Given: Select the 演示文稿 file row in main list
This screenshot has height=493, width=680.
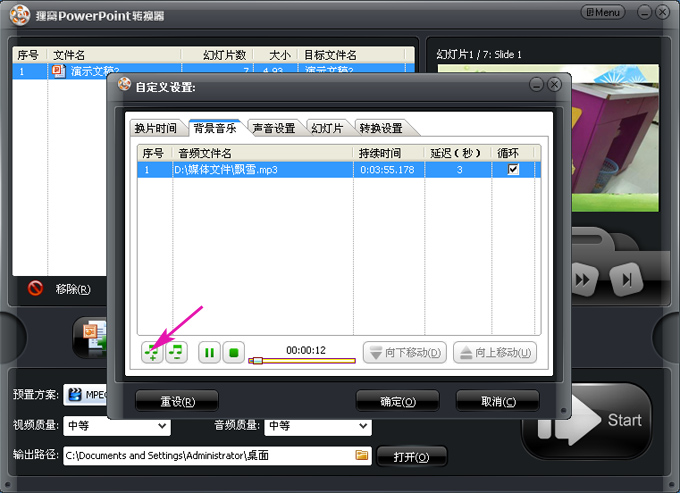Looking at the screenshot, I should (212, 71).
